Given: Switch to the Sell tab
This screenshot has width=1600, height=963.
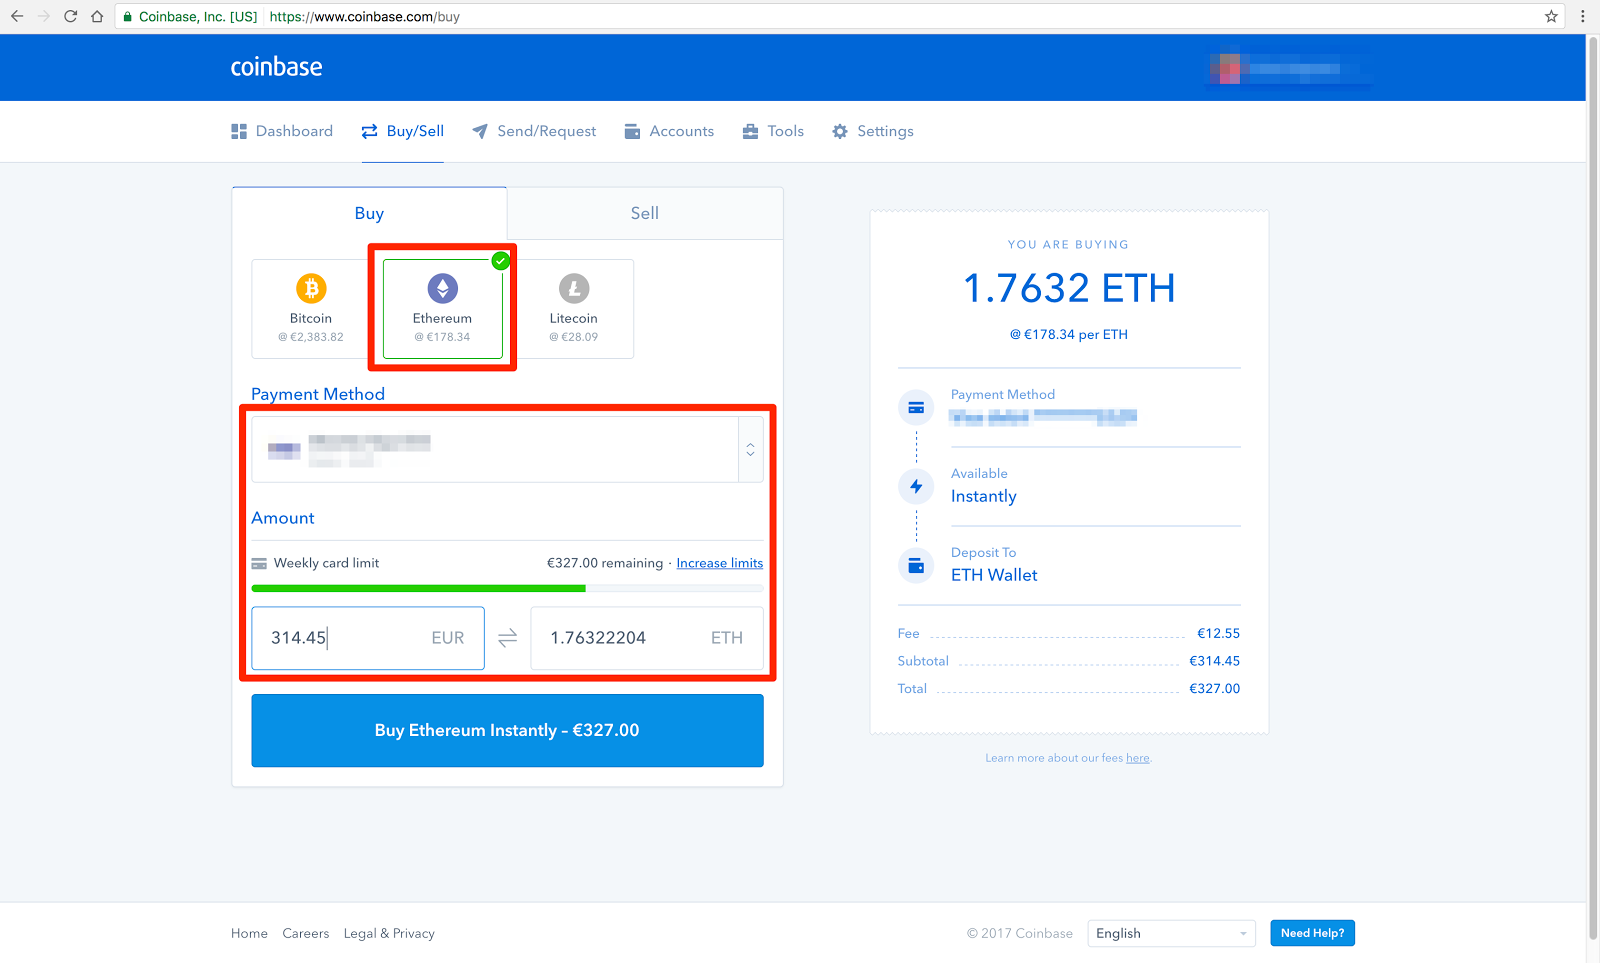Looking at the screenshot, I should (645, 213).
